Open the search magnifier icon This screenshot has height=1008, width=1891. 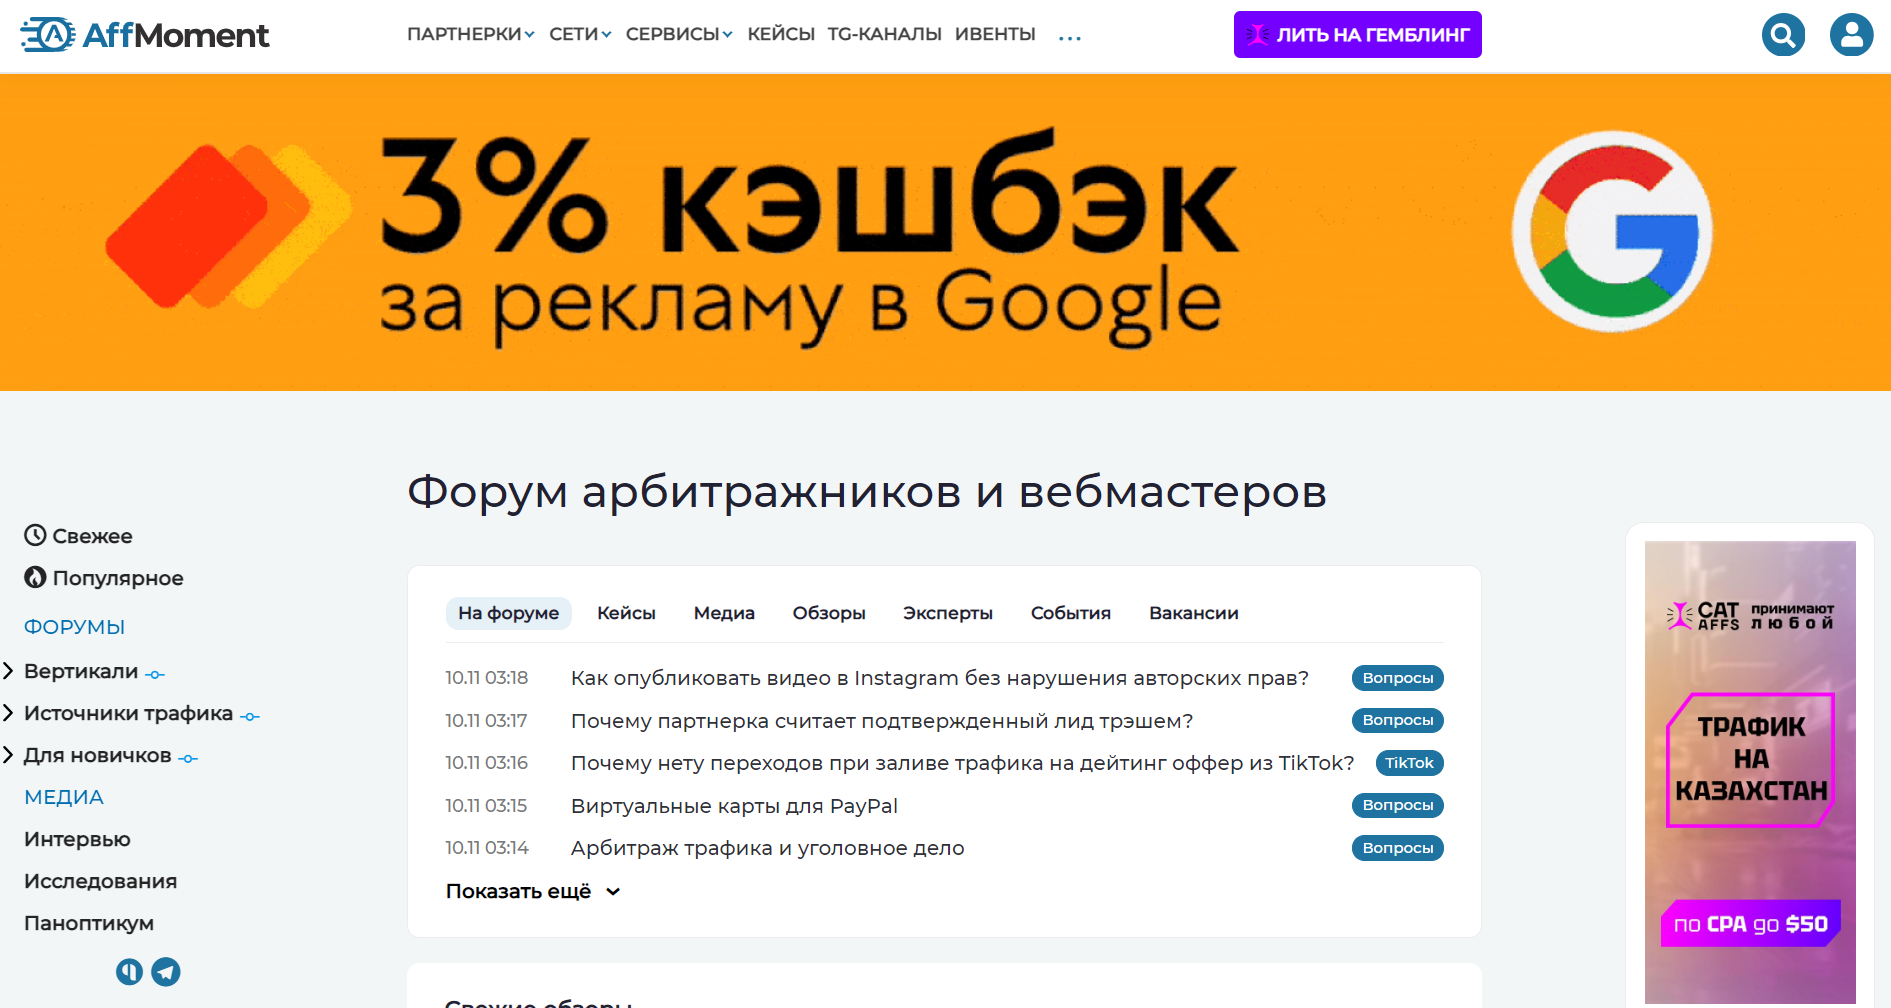(1783, 35)
